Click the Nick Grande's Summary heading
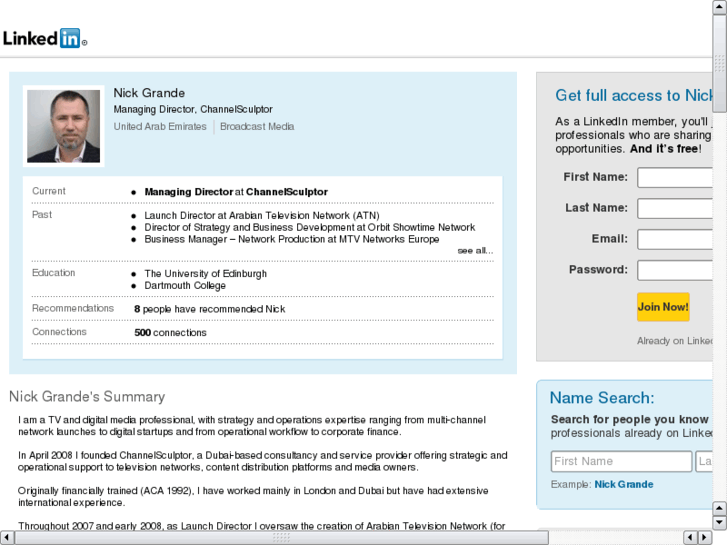 (87, 397)
